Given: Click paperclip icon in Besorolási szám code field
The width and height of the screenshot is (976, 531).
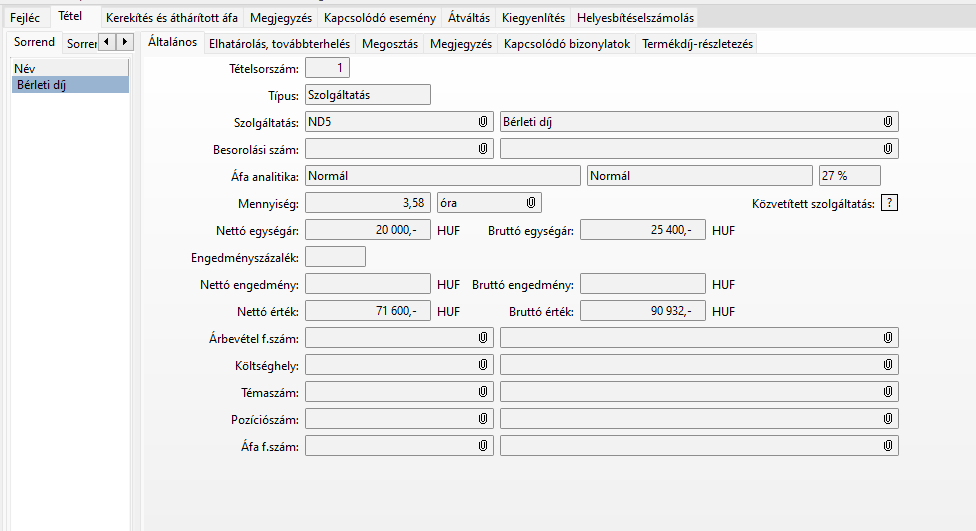Looking at the screenshot, I should coord(482,149).
